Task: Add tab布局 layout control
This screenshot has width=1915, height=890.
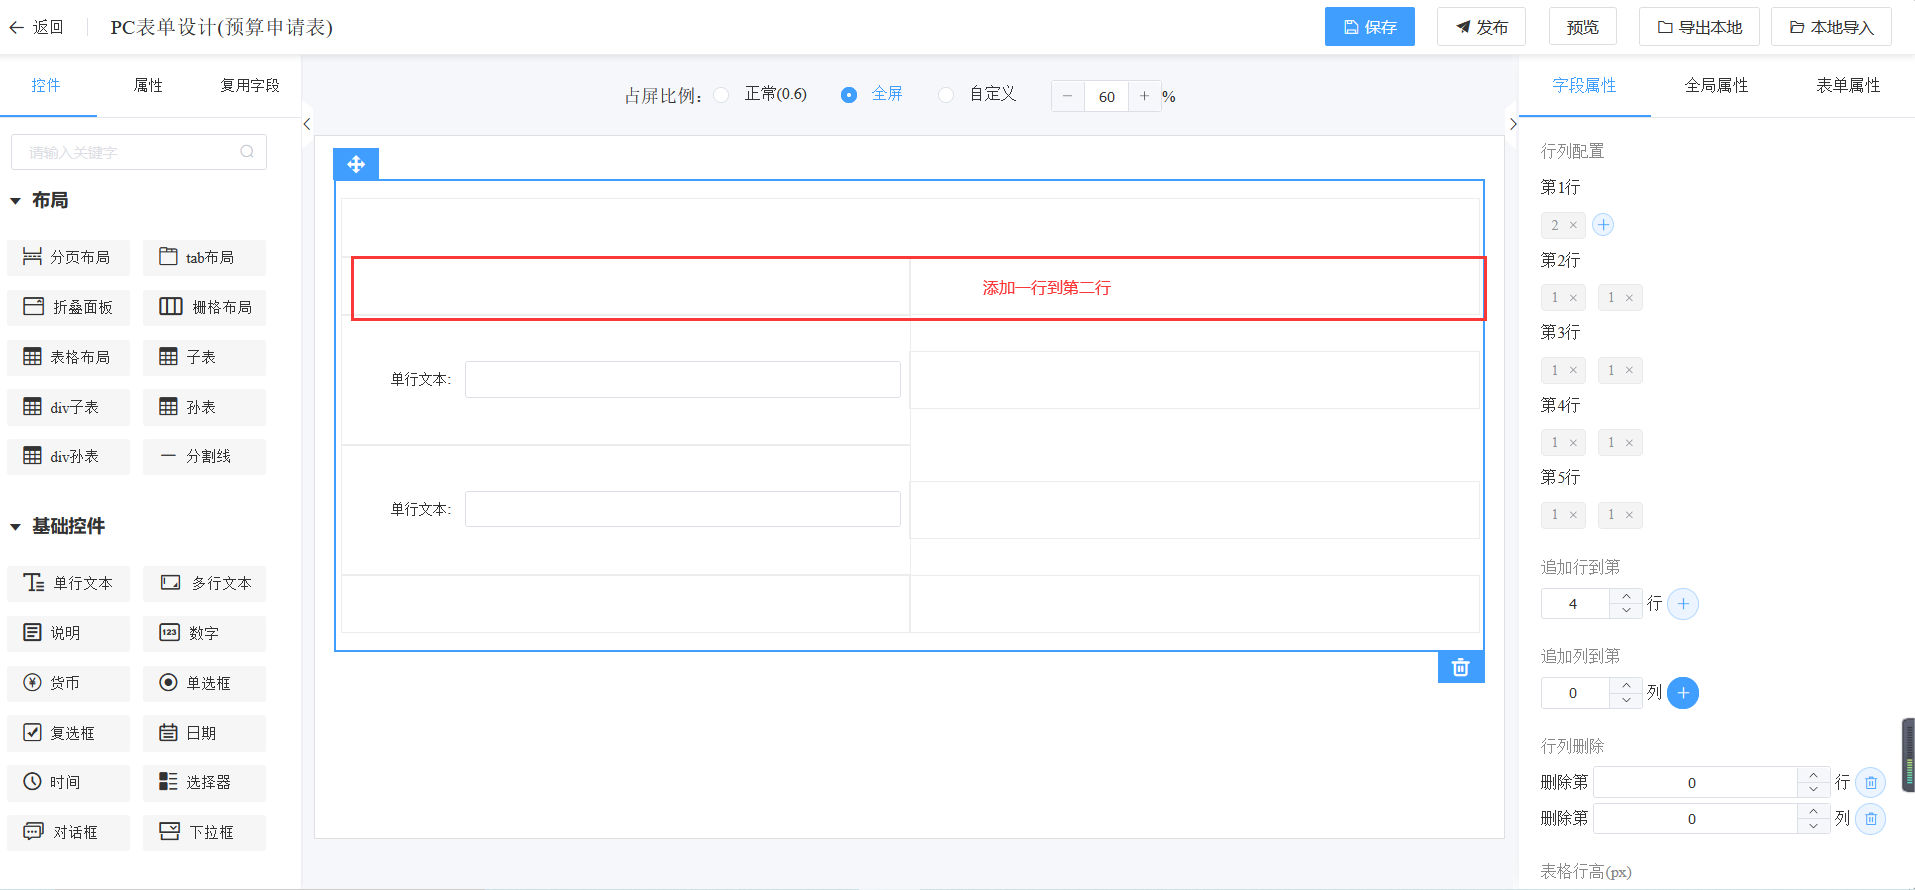Action: click(204, 257)
